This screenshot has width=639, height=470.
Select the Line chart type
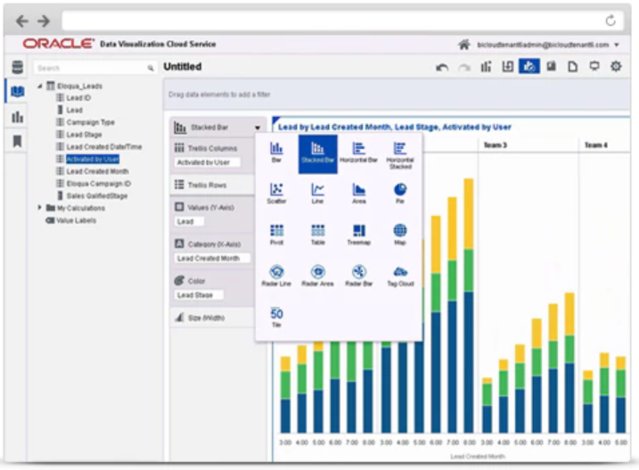[317, 194]
